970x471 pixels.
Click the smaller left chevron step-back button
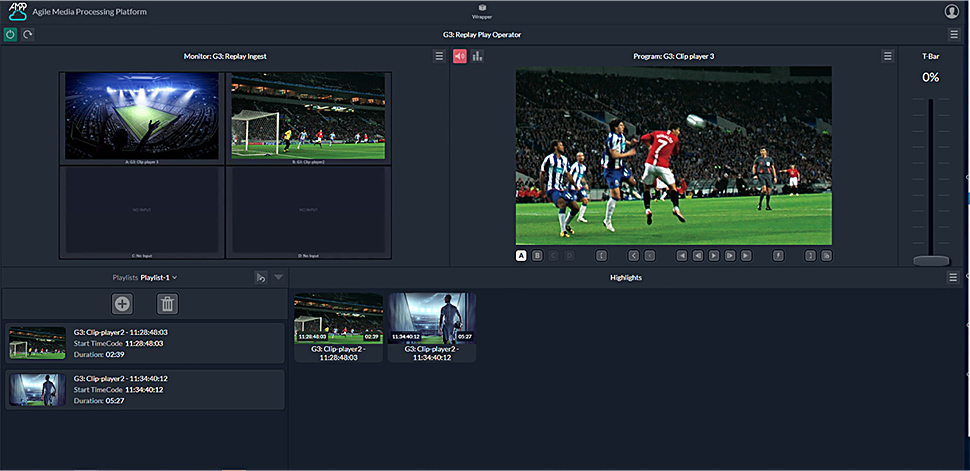[650, 255]
